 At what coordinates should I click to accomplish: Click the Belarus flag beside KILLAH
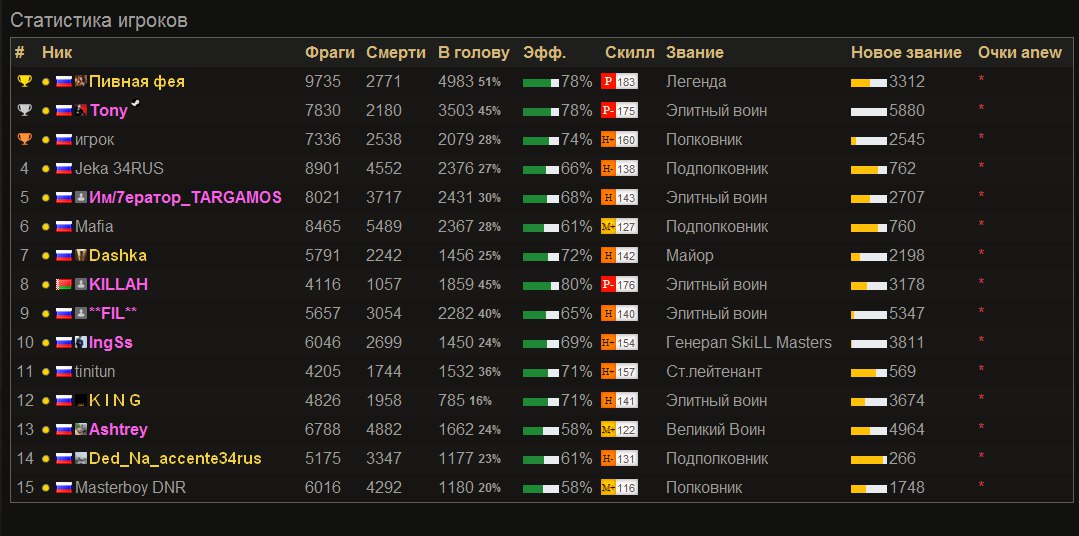64,285
